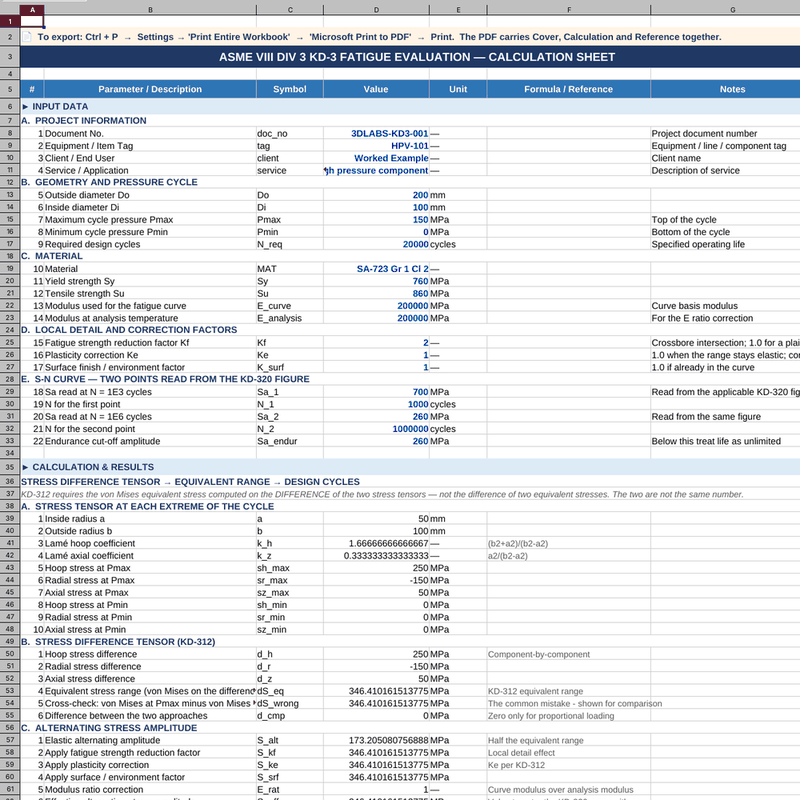Screen dimensions: 800x800
Task: Select the row 4 header
Action: tap(10, 74)
